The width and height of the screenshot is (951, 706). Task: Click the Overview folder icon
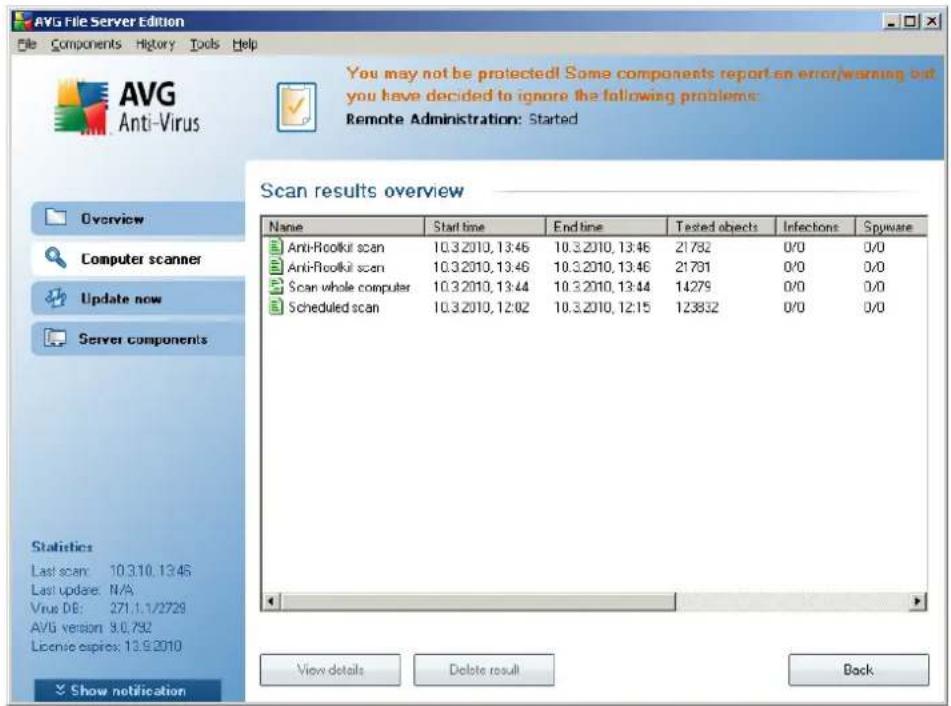(x=56, y=217)
